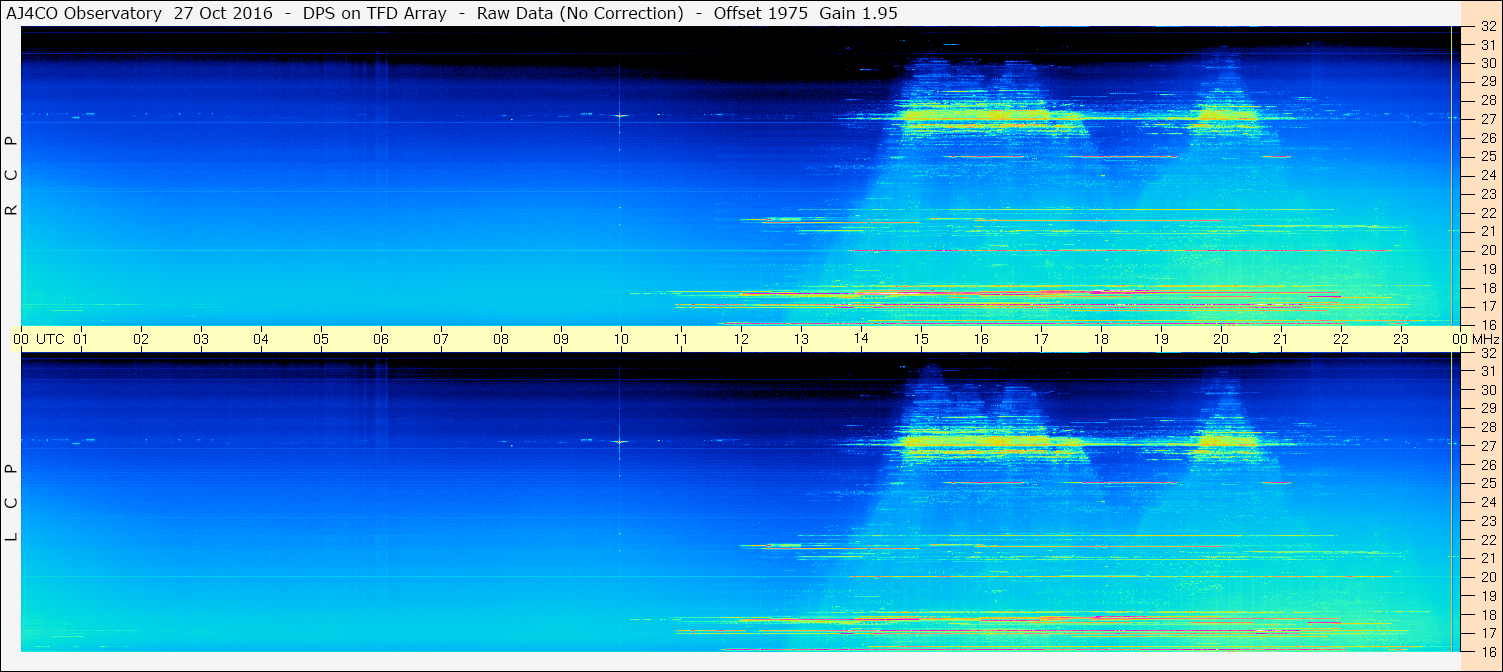
Task: Click the 32 MHz tick on RCP frequency scale
Action: click(x=1488, y=27)
